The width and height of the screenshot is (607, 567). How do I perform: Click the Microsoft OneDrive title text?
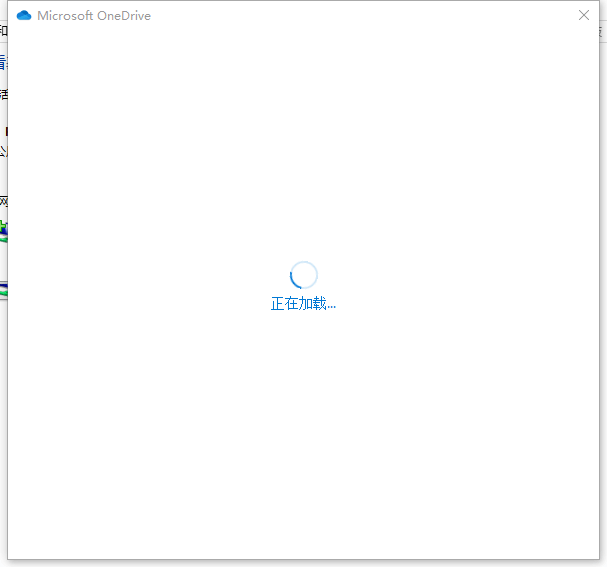[x=94, y=15]
